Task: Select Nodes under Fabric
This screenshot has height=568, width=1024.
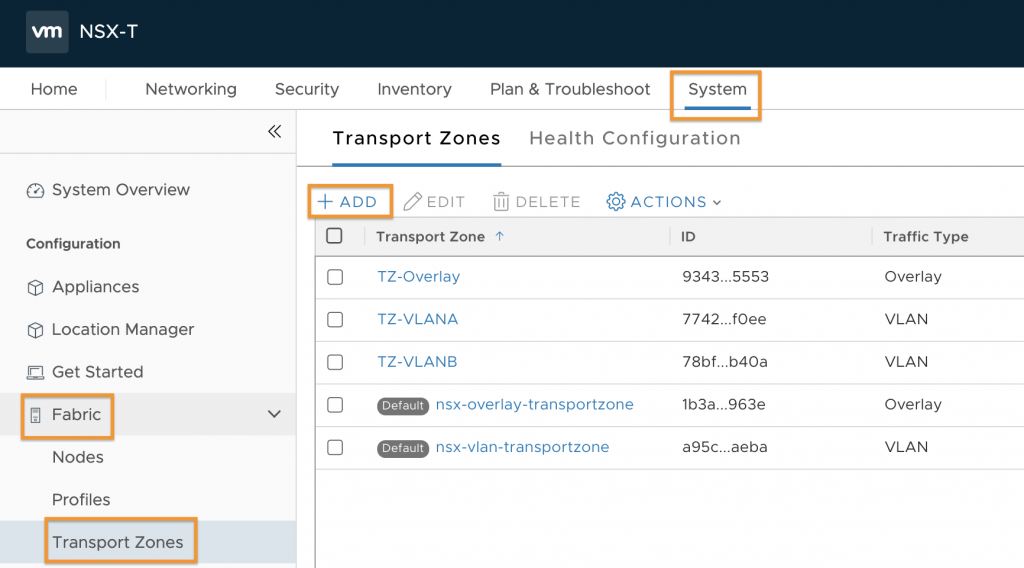Action: click(x=78, y=457)
